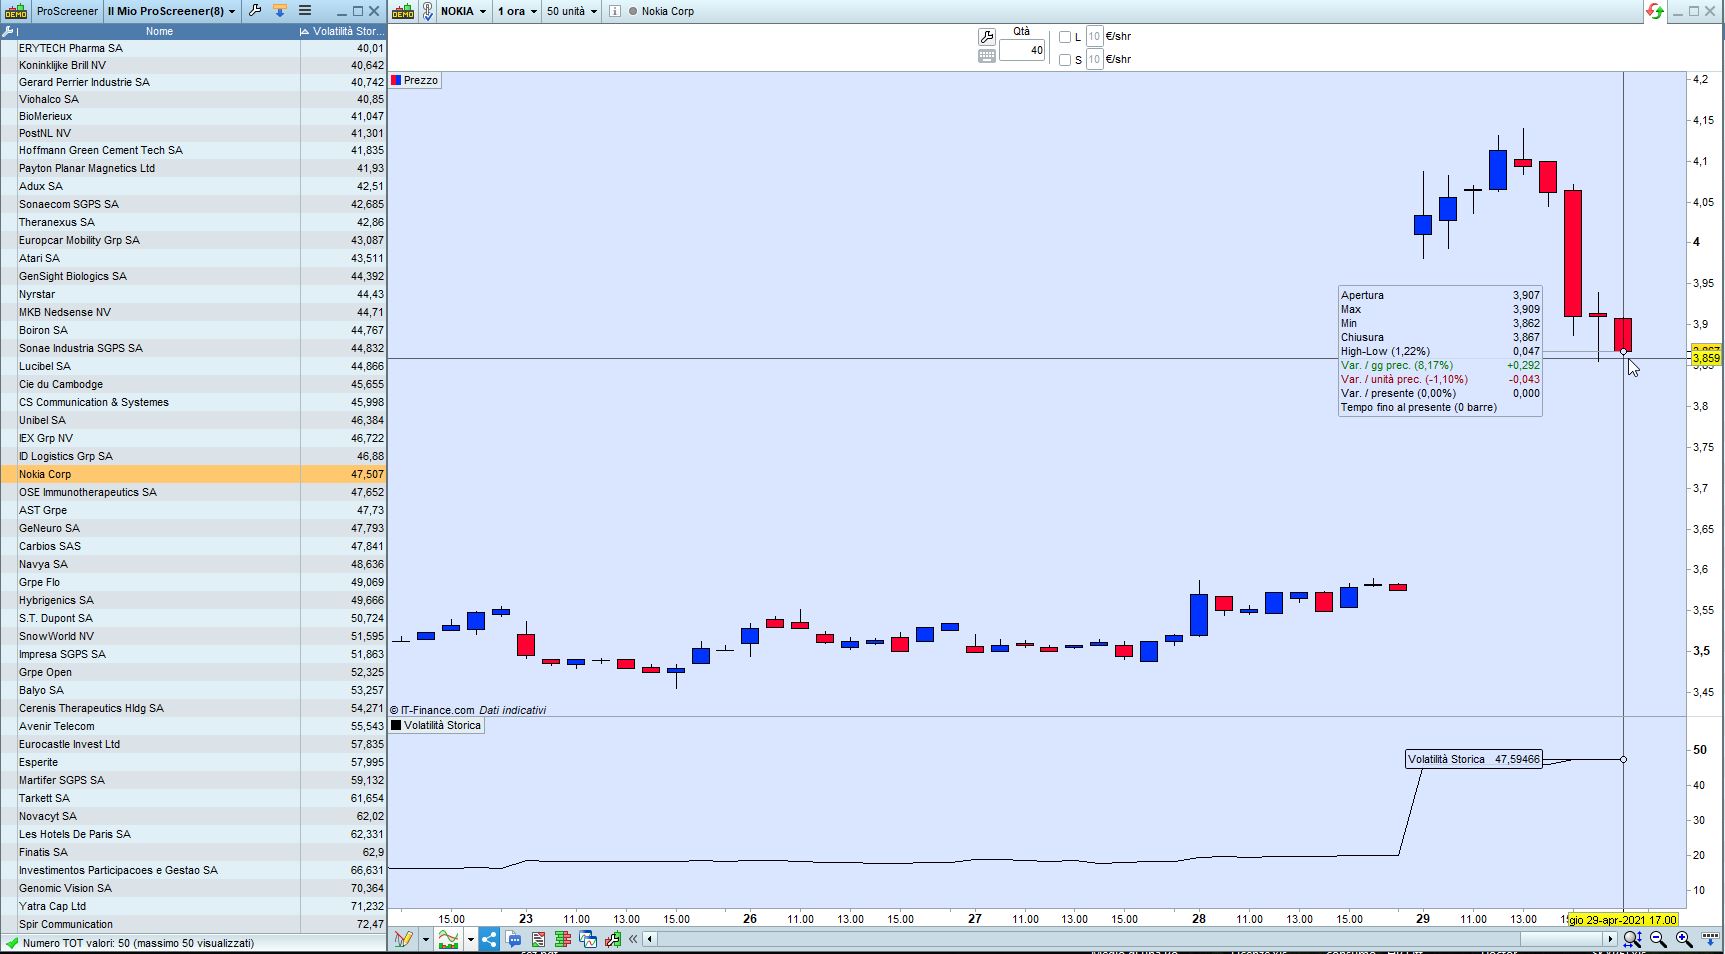Open ProScreener settings wrench icon
1725x954 pixels.
(x=255, y=11)
